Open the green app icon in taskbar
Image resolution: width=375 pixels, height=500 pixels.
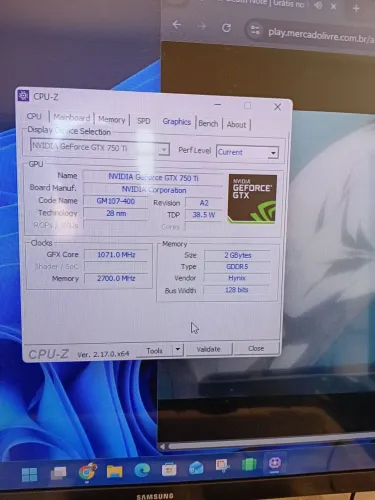[249, 464]
